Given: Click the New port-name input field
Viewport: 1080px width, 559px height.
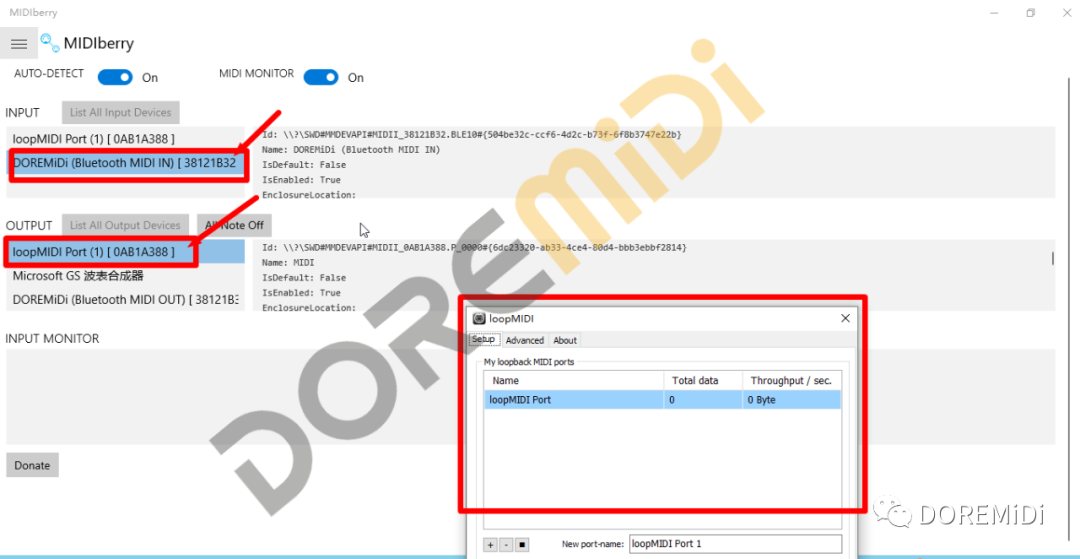Looking at the screenshot, I should coord(735,544).
